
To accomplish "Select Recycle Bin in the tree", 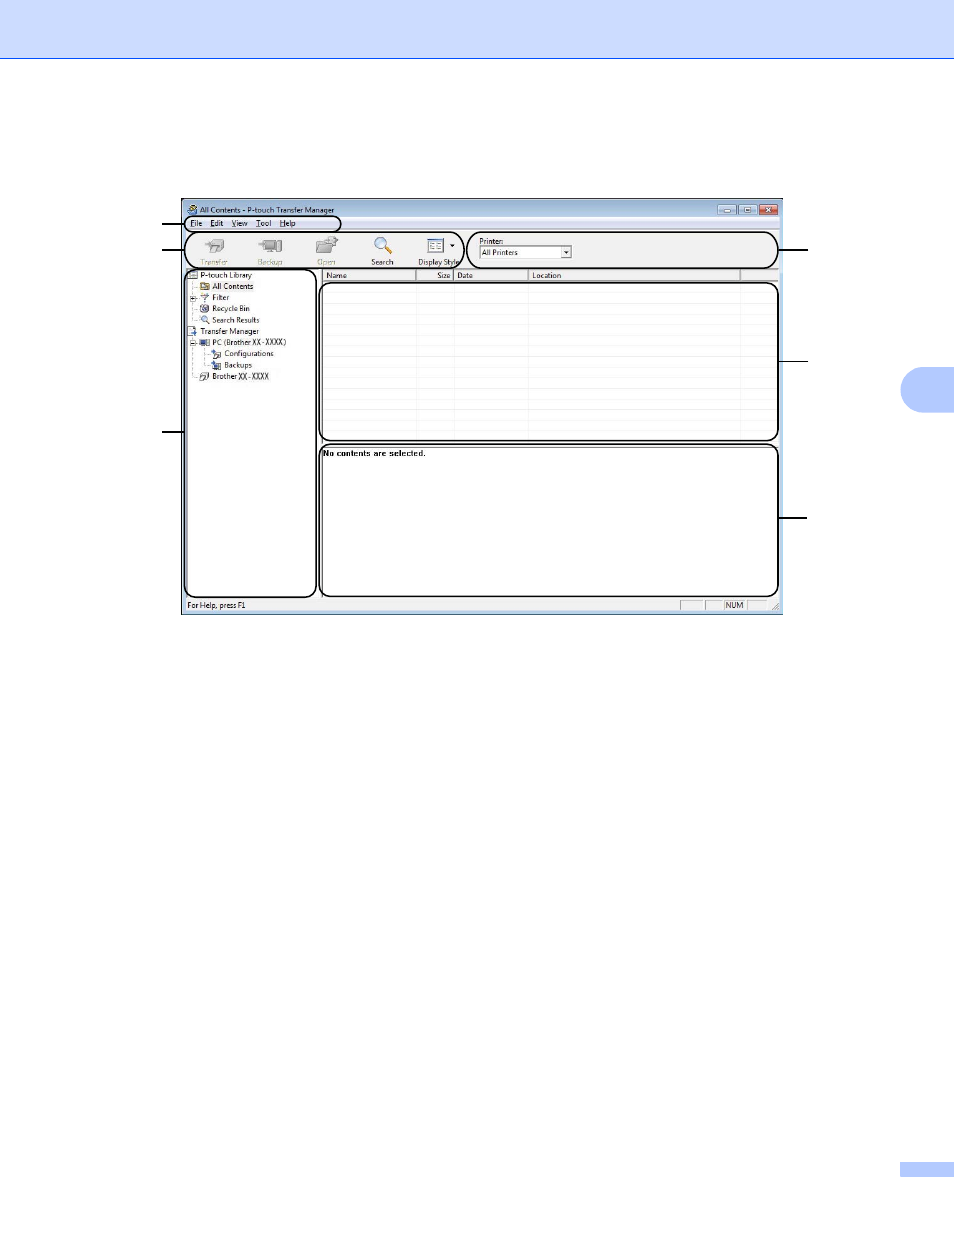I will point(231,309).
